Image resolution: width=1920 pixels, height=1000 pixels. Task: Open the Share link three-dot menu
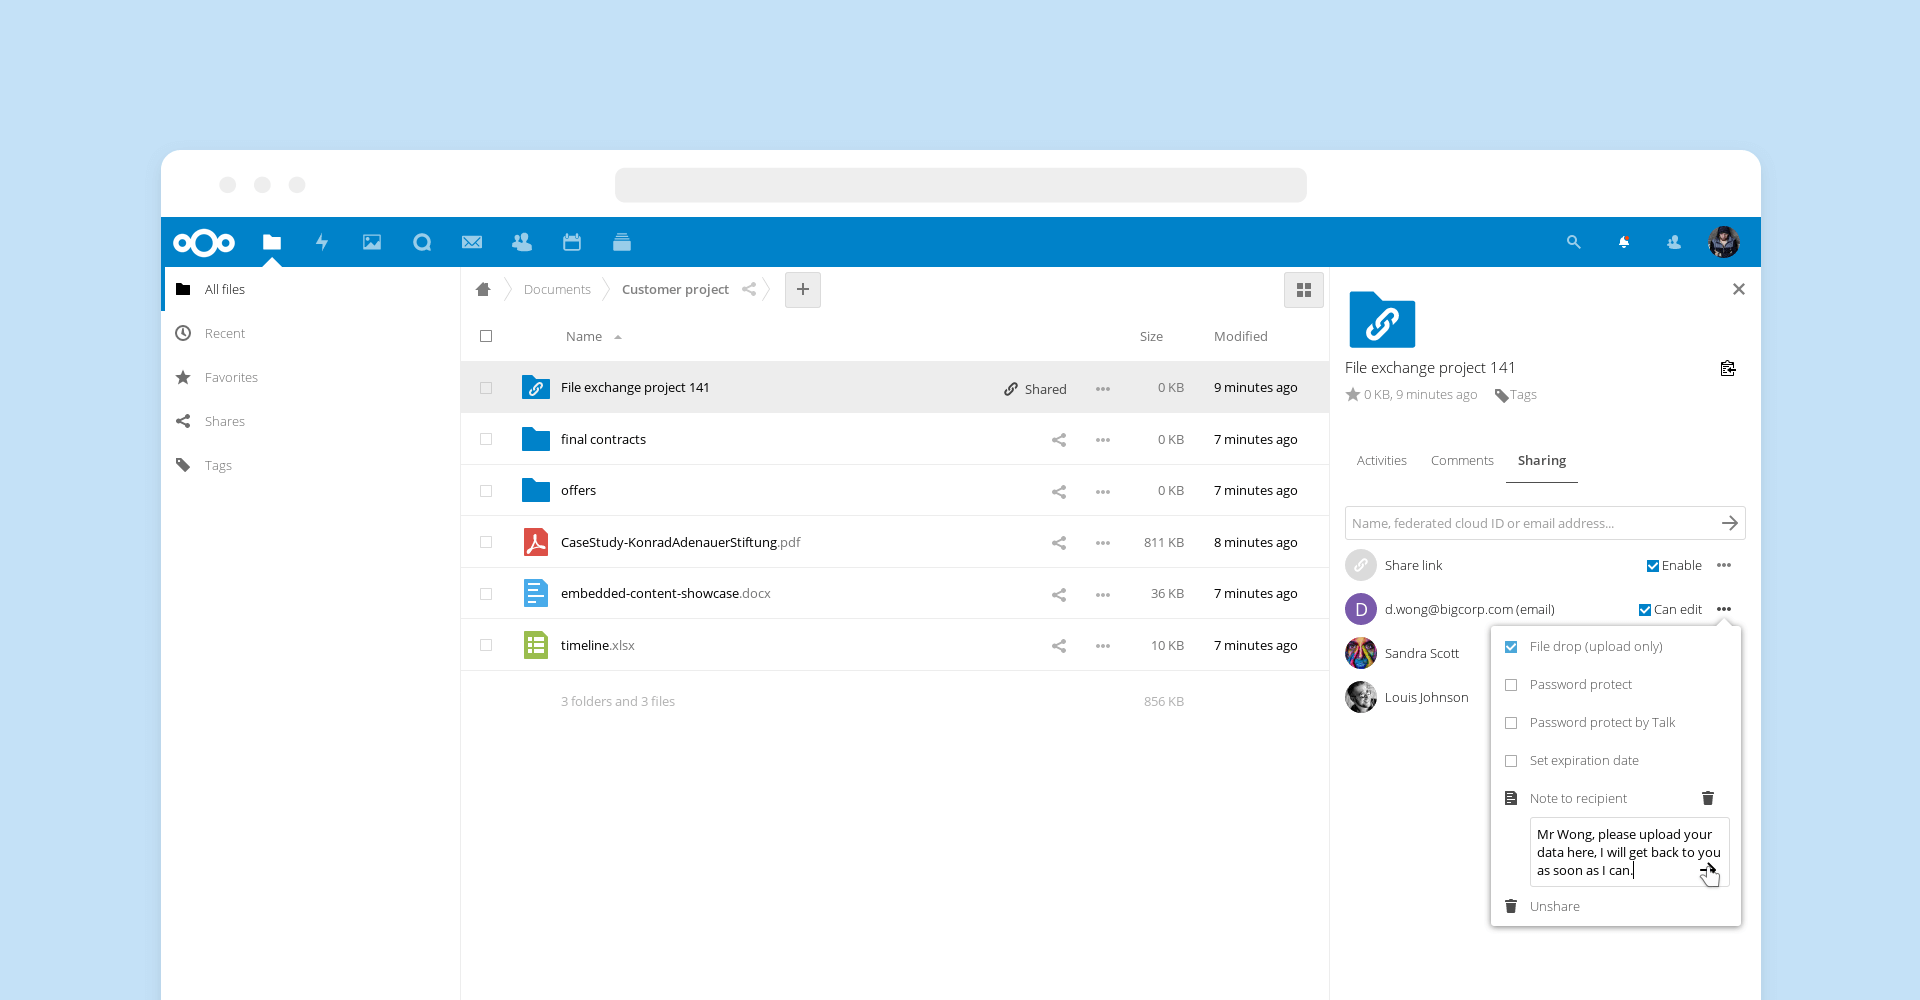click(1724, 566)
